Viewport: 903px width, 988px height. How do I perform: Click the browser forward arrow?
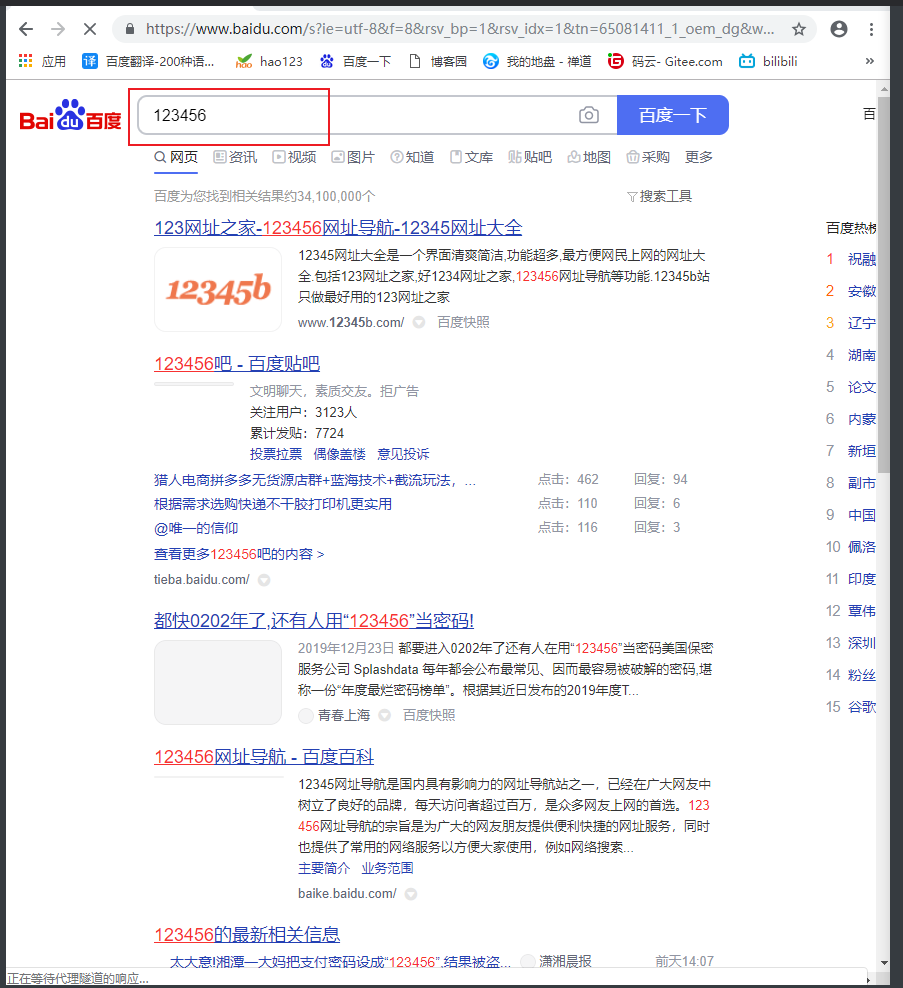58,29
